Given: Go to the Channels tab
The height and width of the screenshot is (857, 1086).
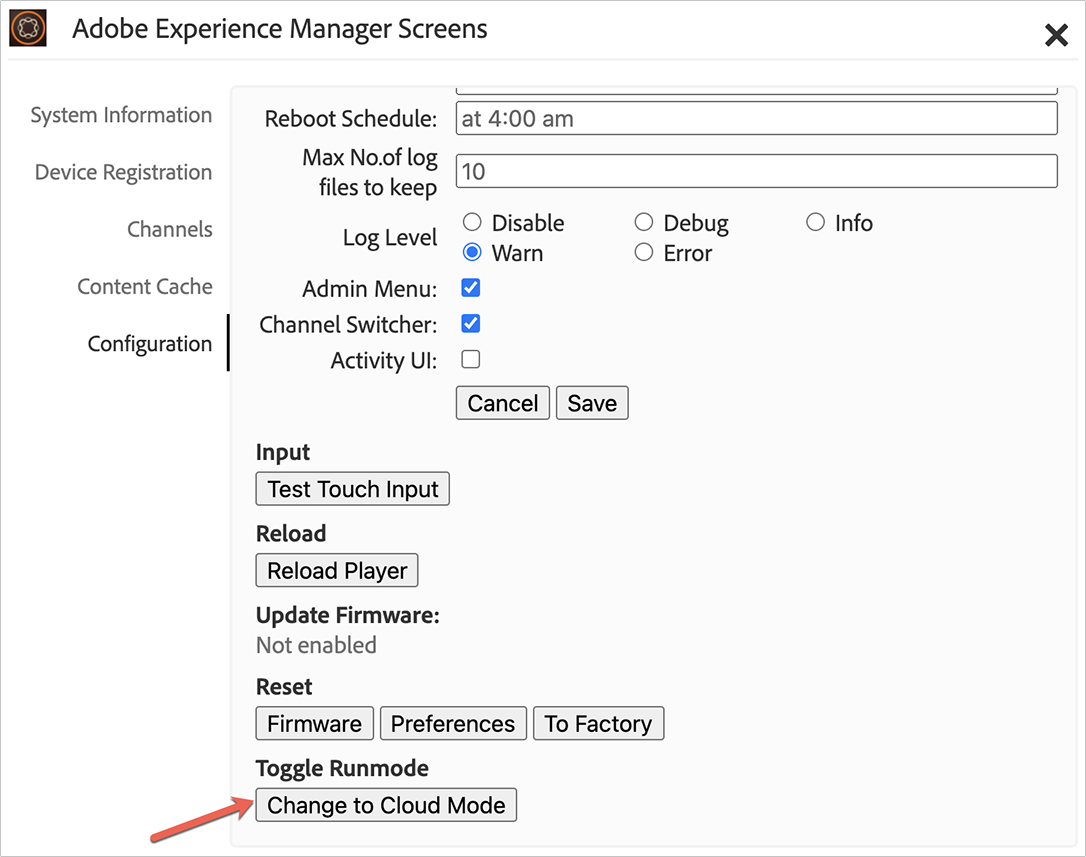Looking at the screenshot, I should 169,229.
